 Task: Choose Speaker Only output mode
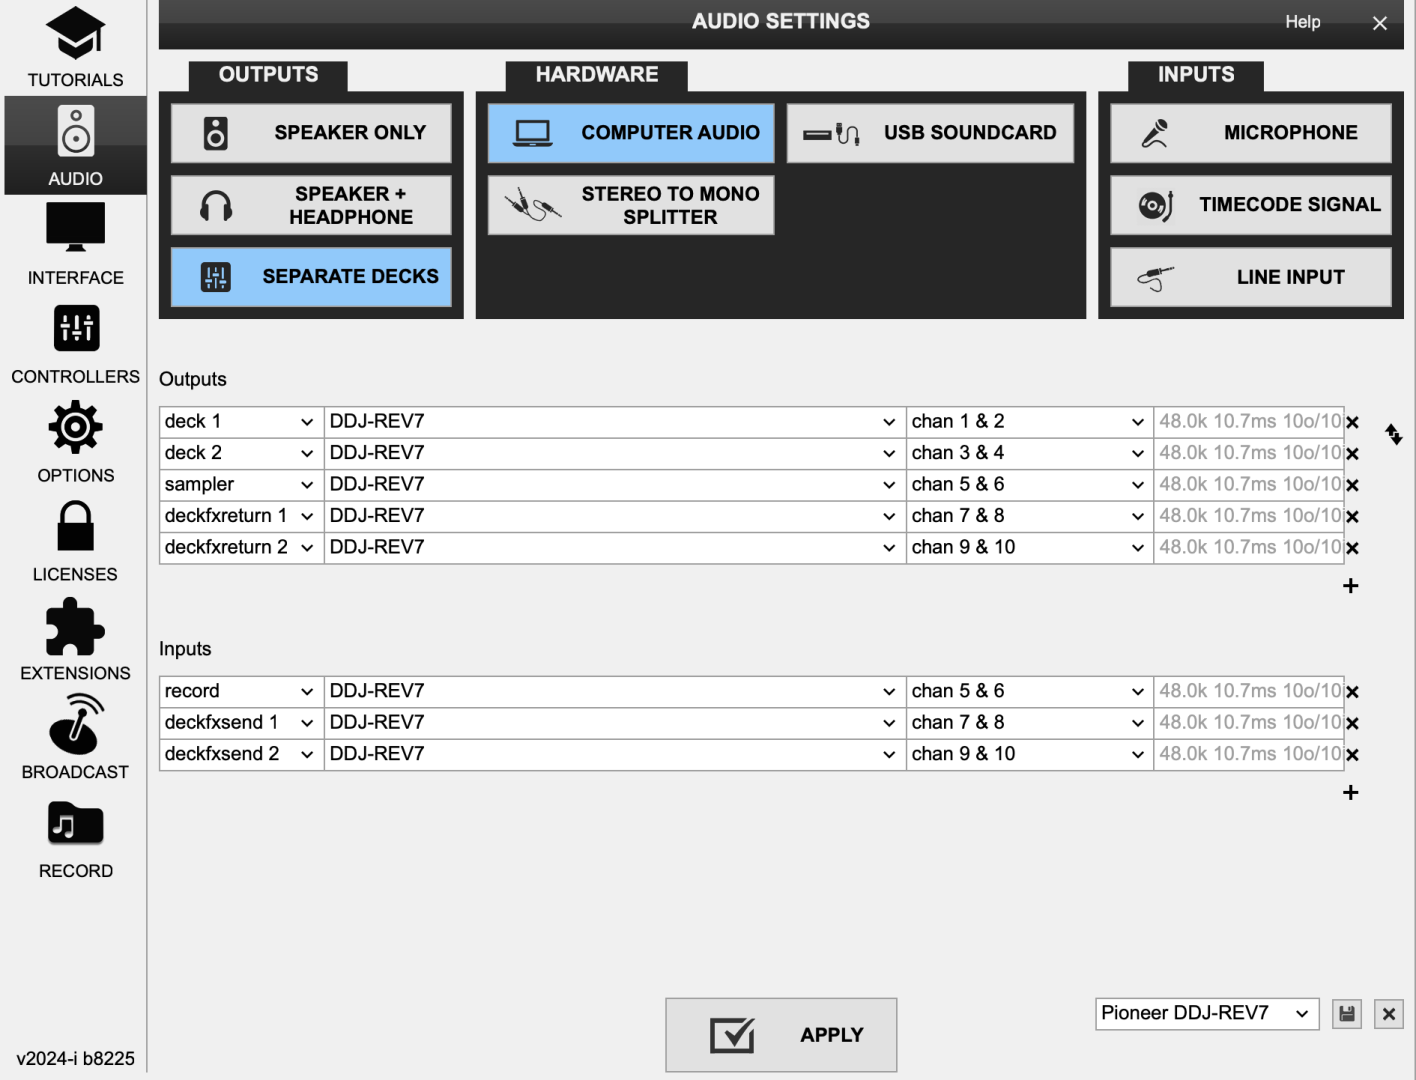pos(311,133)
